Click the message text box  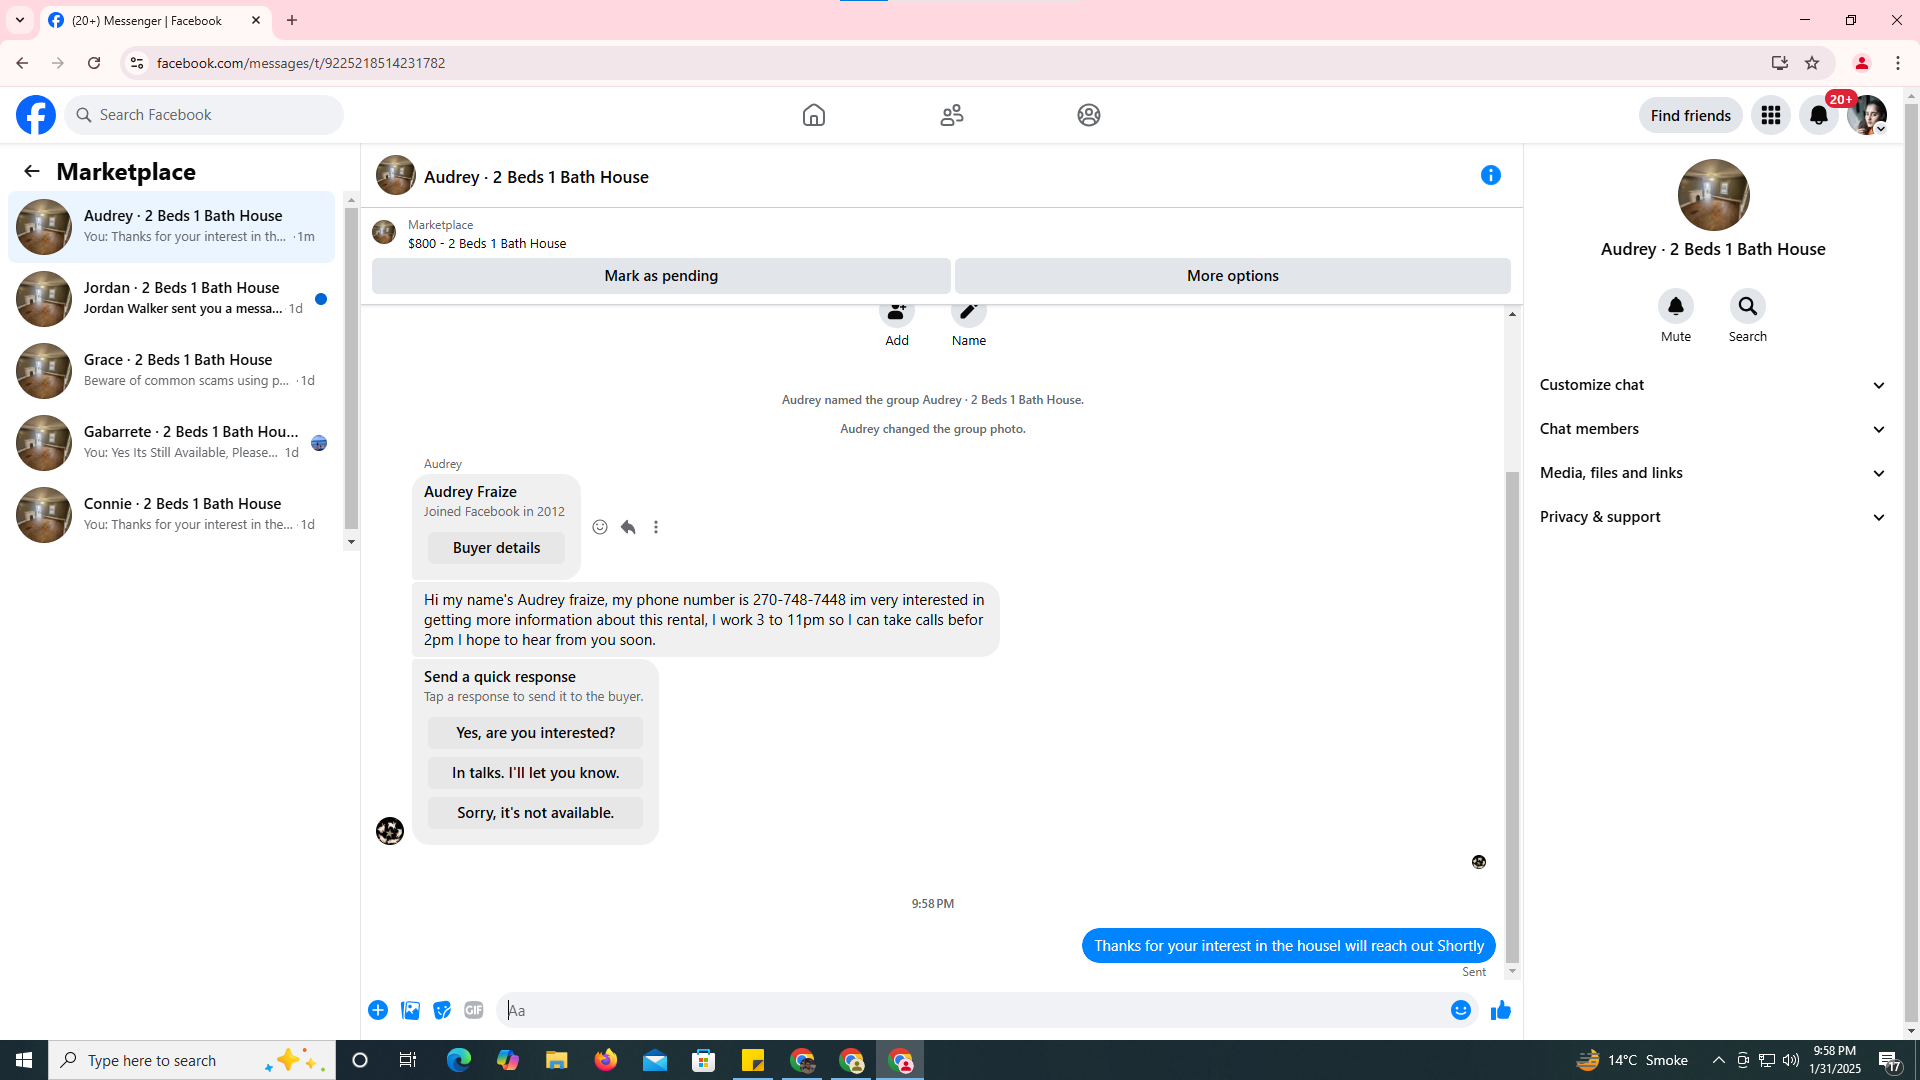[972, 1010]
